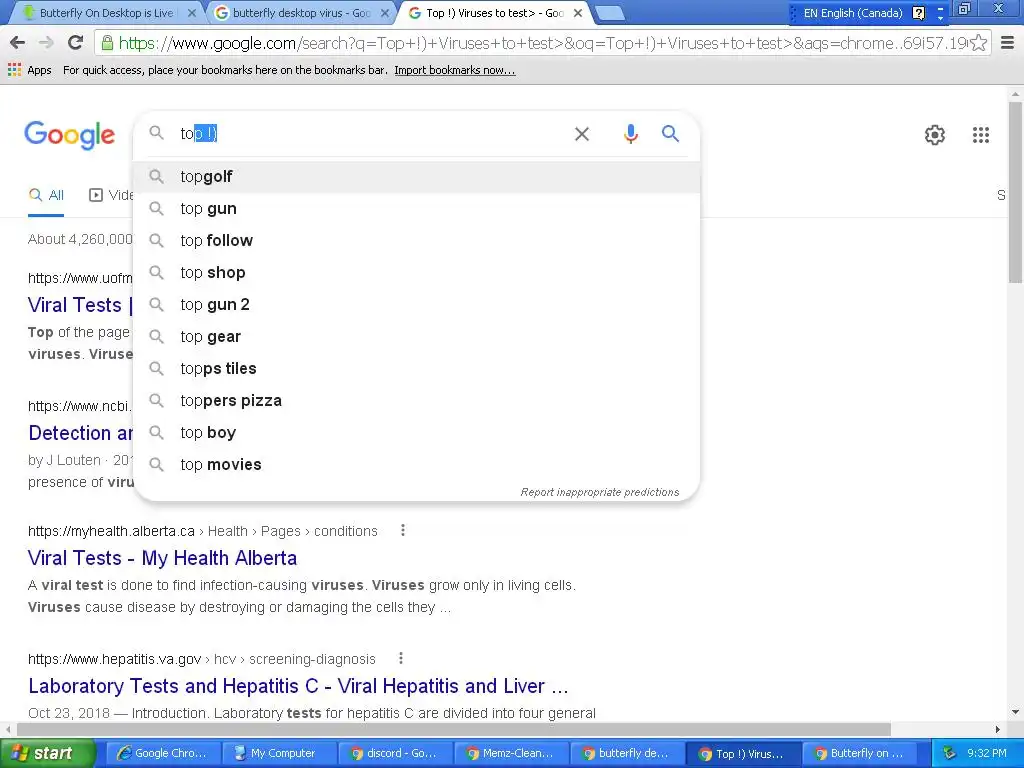Select the Videos search filter tab
The image size is (1024, 768).
110,195
